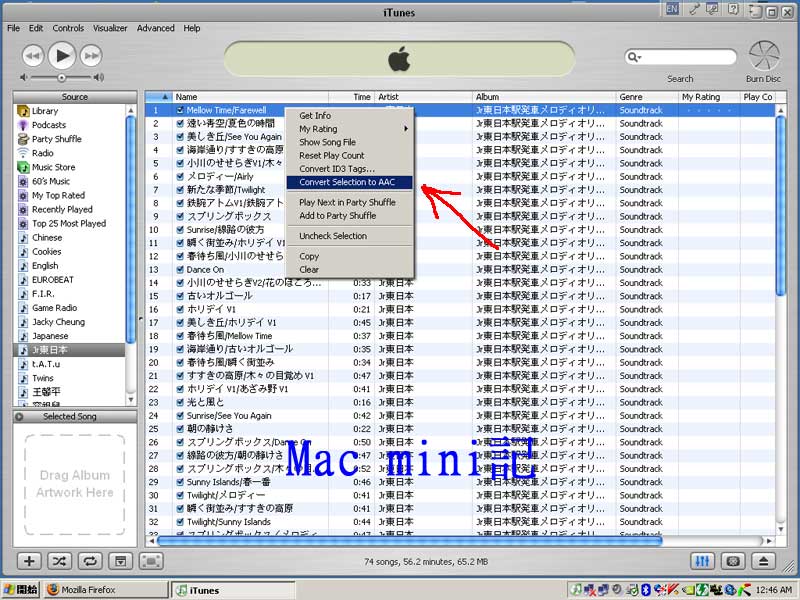The height and width of the screenshot is (600, 800).
Task: Click the Bluetooth icon in the system tray
Action: tap(645, 589)
